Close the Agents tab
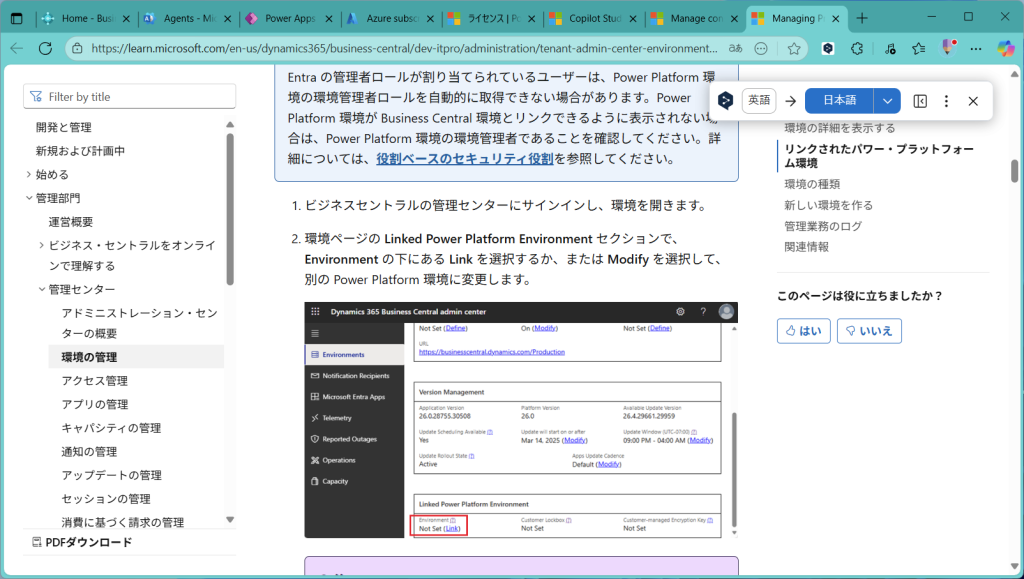 pos(228,19)
